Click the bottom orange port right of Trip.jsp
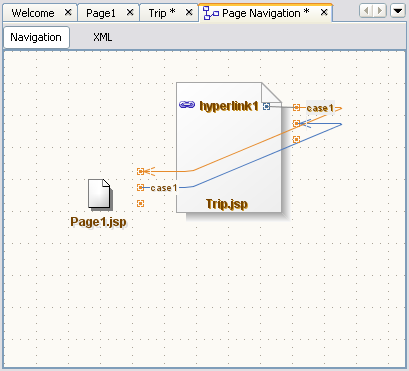This screenshot has height=371, width=409. pyautogui.click(x=296, y=139)
